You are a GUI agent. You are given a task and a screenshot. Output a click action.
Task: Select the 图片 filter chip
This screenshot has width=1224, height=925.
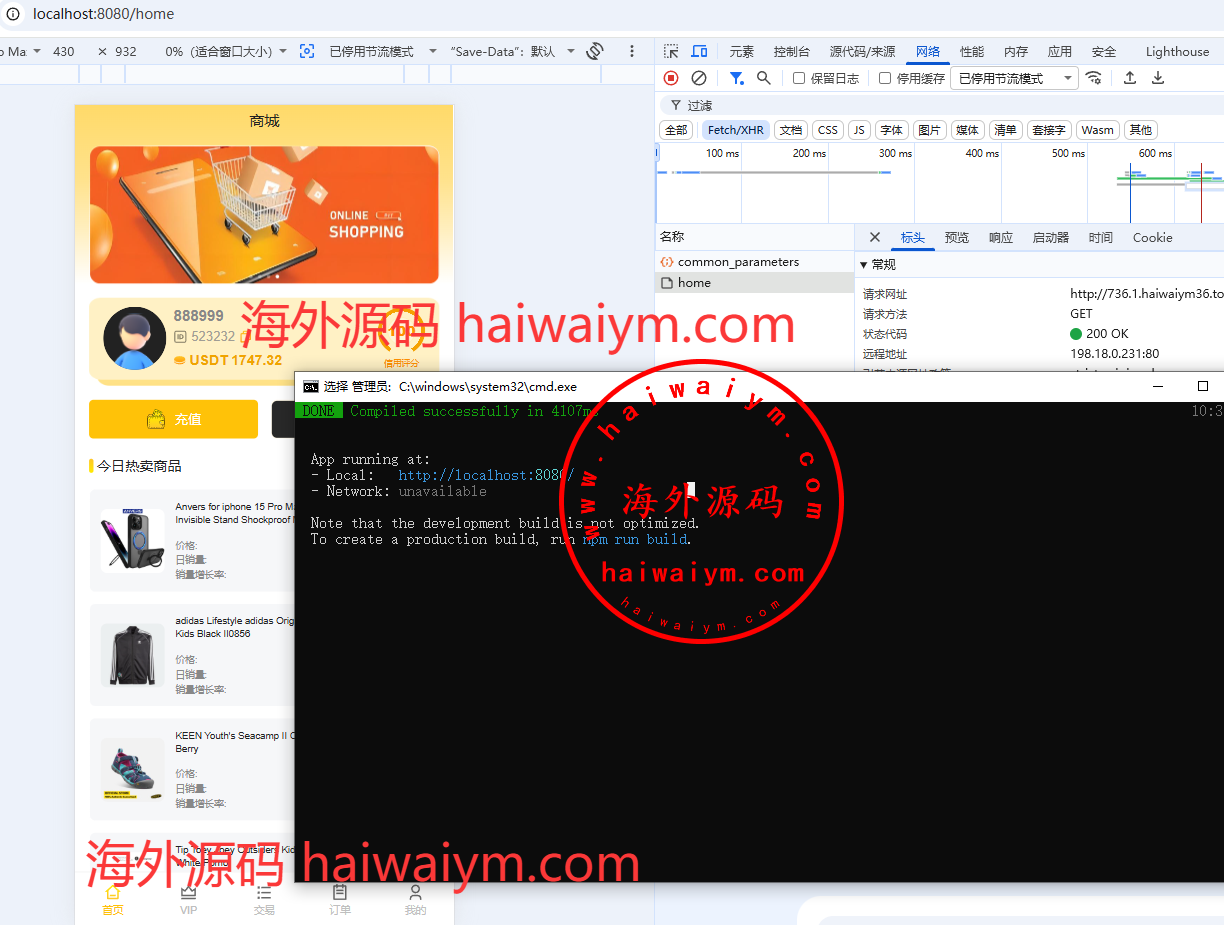pos(929,130)
